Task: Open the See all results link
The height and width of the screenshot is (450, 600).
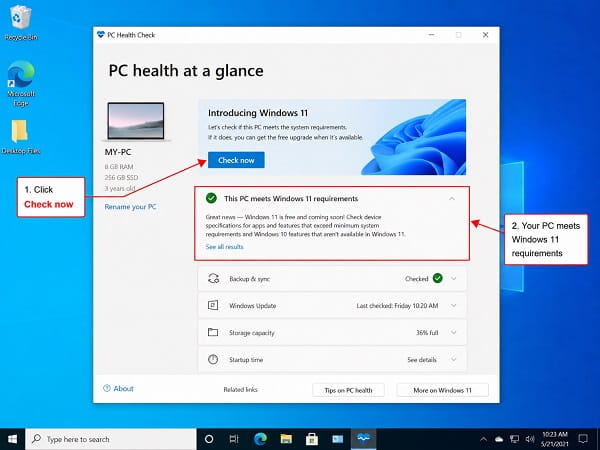Action: [224, 247]
